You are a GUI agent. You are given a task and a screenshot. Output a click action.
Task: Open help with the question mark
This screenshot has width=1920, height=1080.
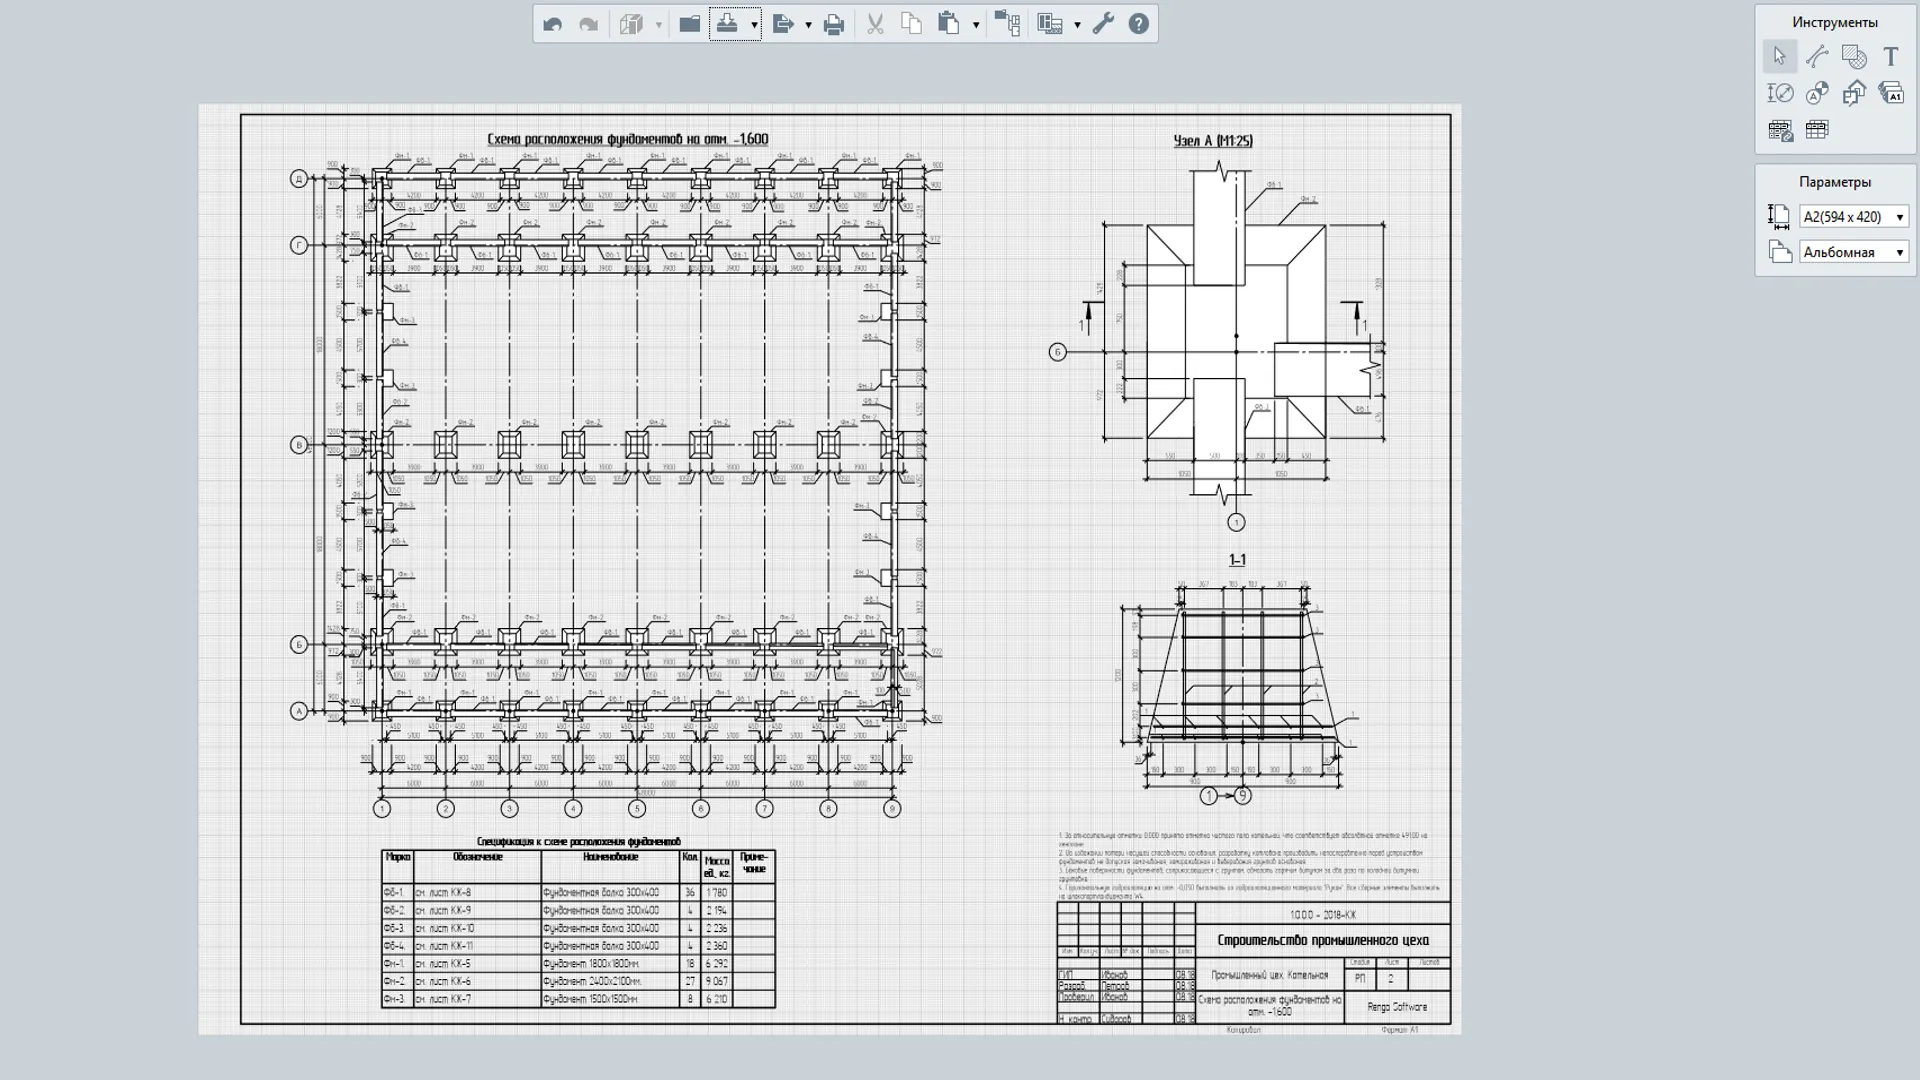[x=1138, y=24]
